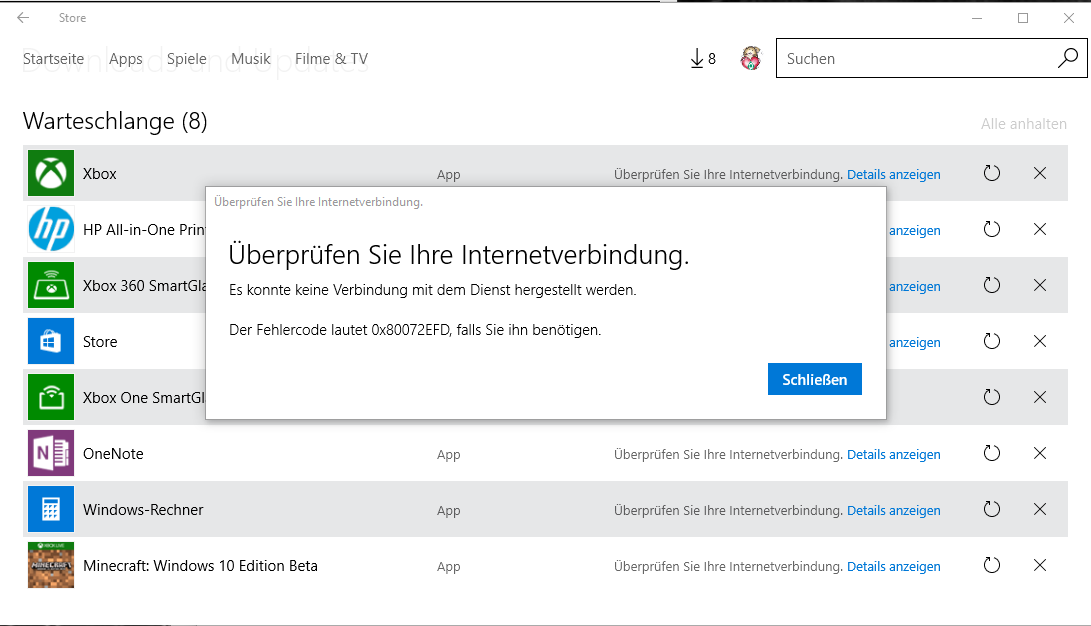Cancel the Xbox download
Screen dimensions: 1091x626
click(x=1040, y=173)
